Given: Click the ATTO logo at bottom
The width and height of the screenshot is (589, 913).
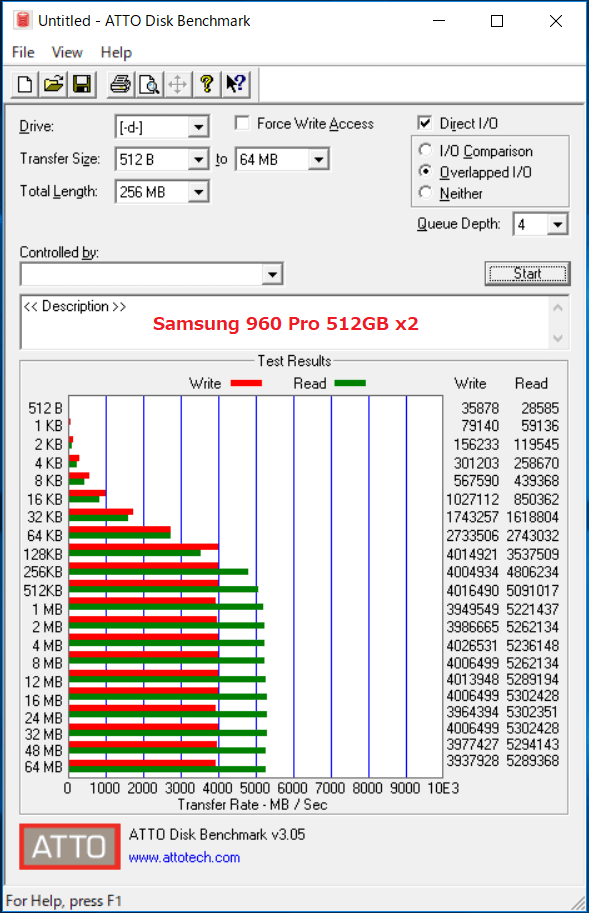Looking at the screenshot, I should (70, 847).
